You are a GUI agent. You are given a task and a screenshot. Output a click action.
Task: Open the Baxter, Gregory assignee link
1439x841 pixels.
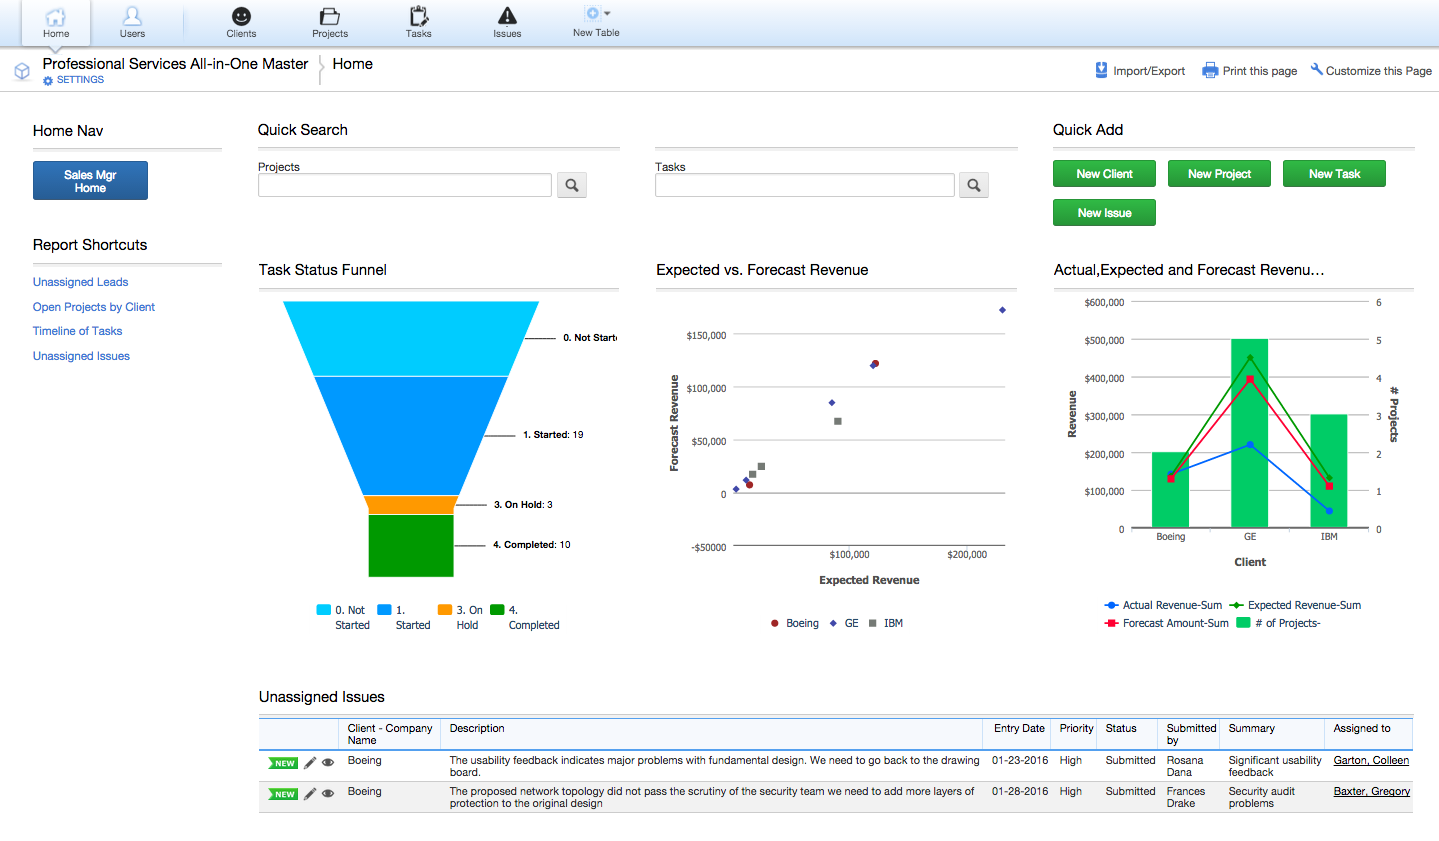pyautogui.click(x=1372, y=791)
